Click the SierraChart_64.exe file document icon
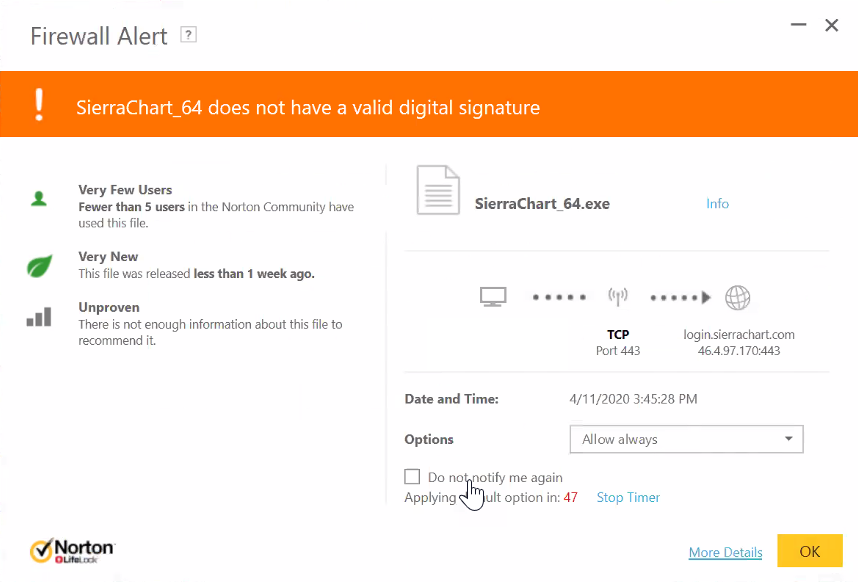 (438, 190)
